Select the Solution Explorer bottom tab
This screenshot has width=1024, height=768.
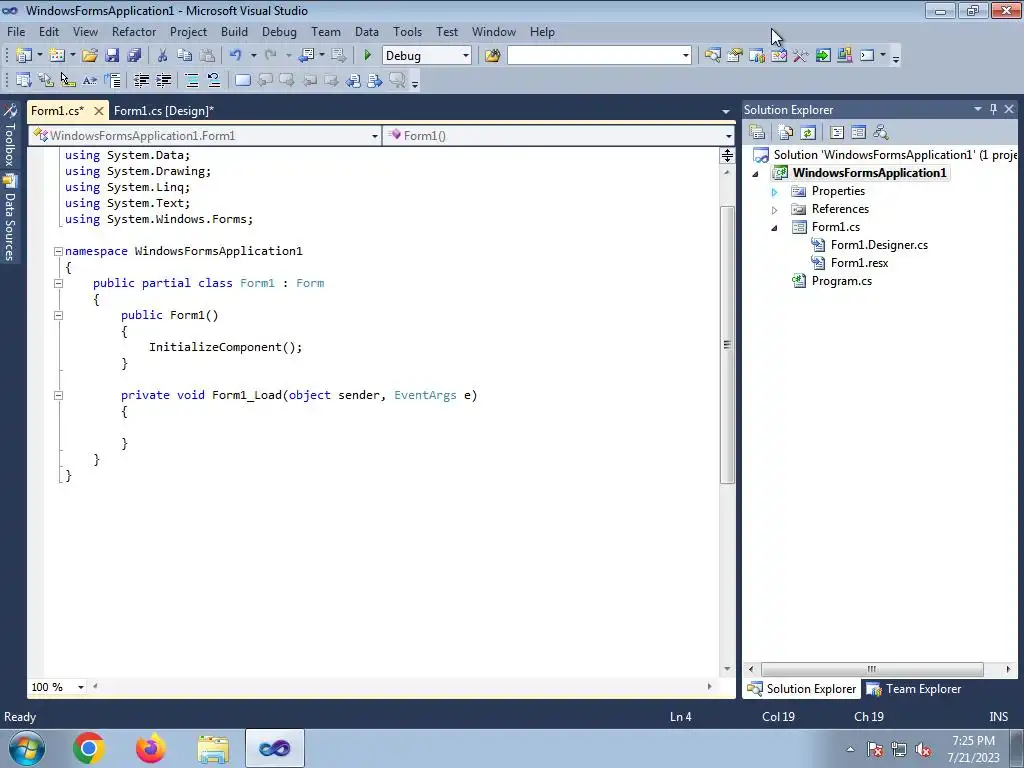(801, 689)
